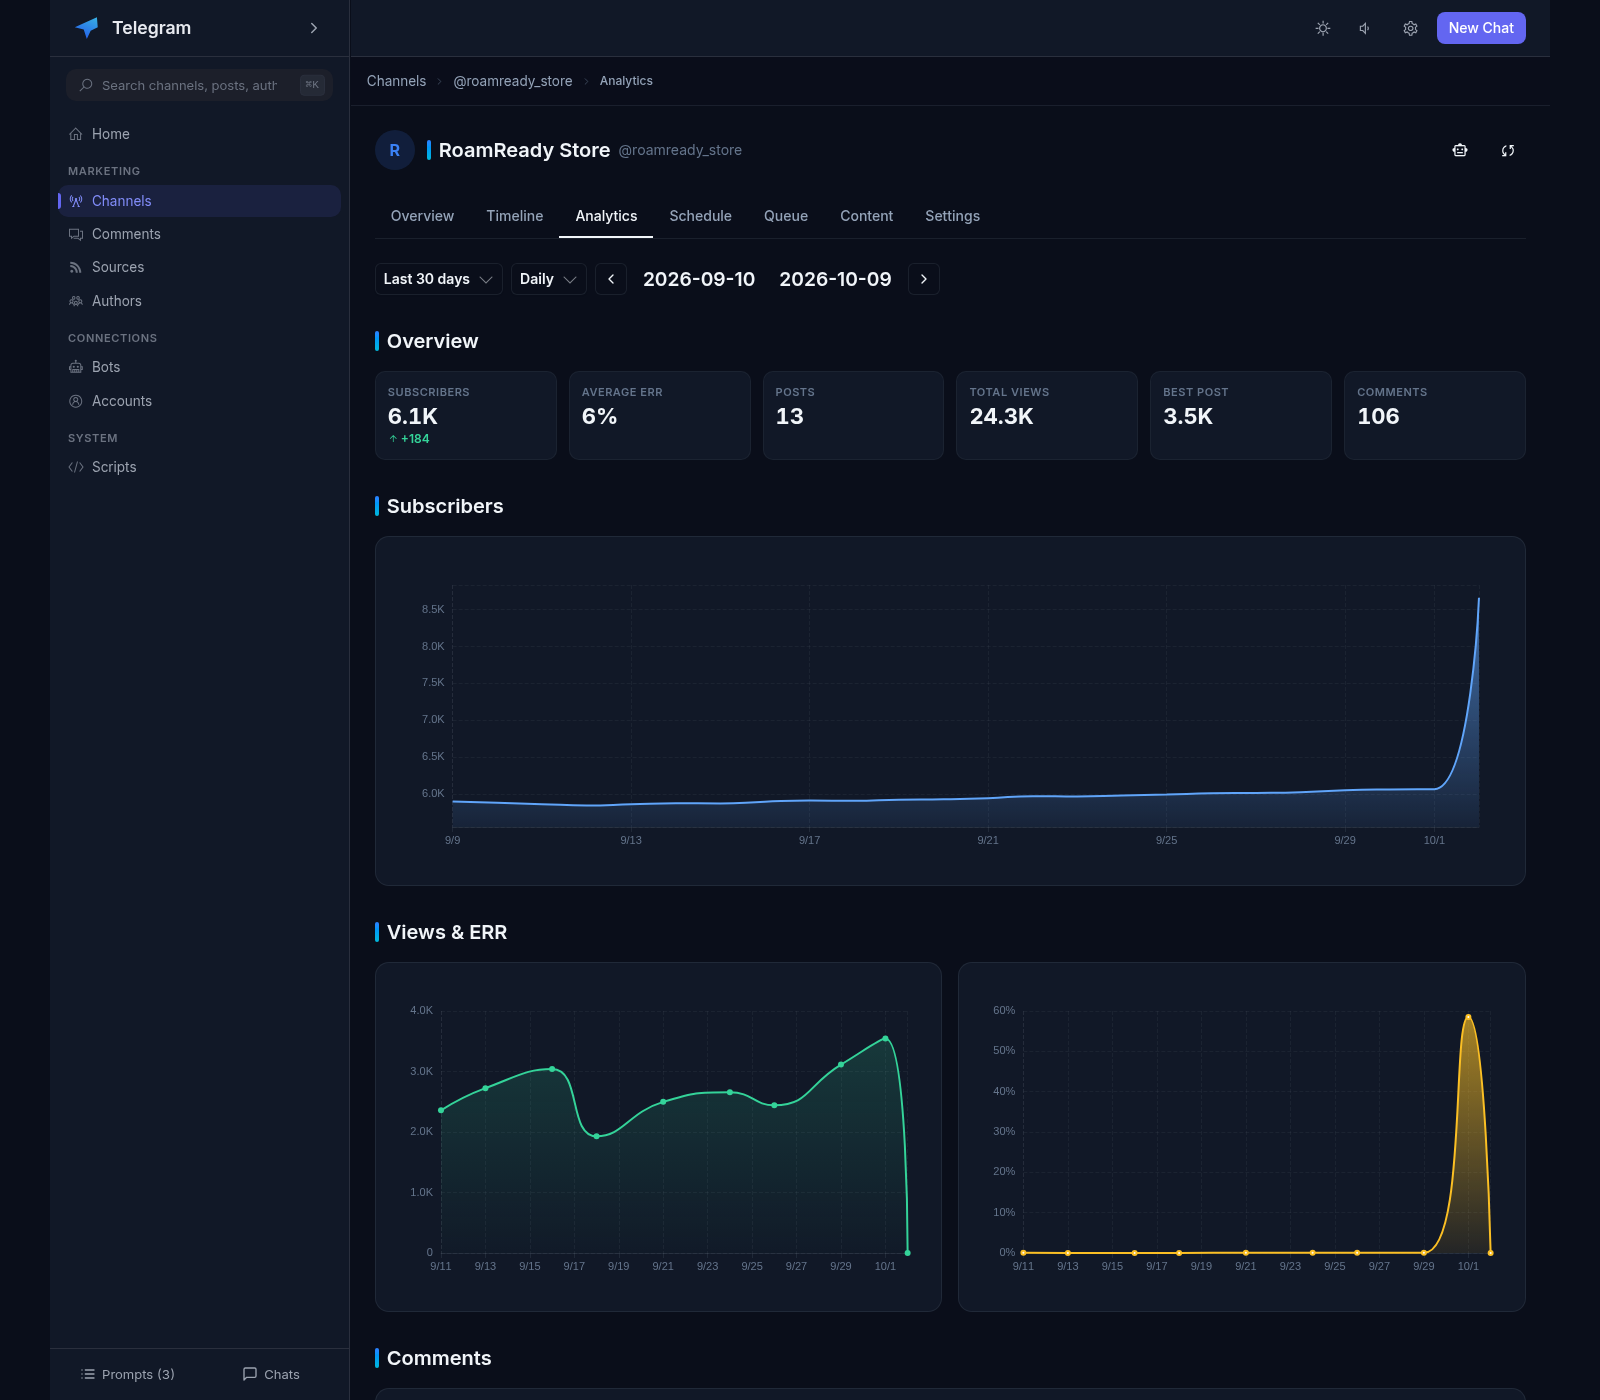The width and height of the screenshot is (1600, 1400).
Task: Go to Comments in the sidebar
Action: tap(199, 234)
